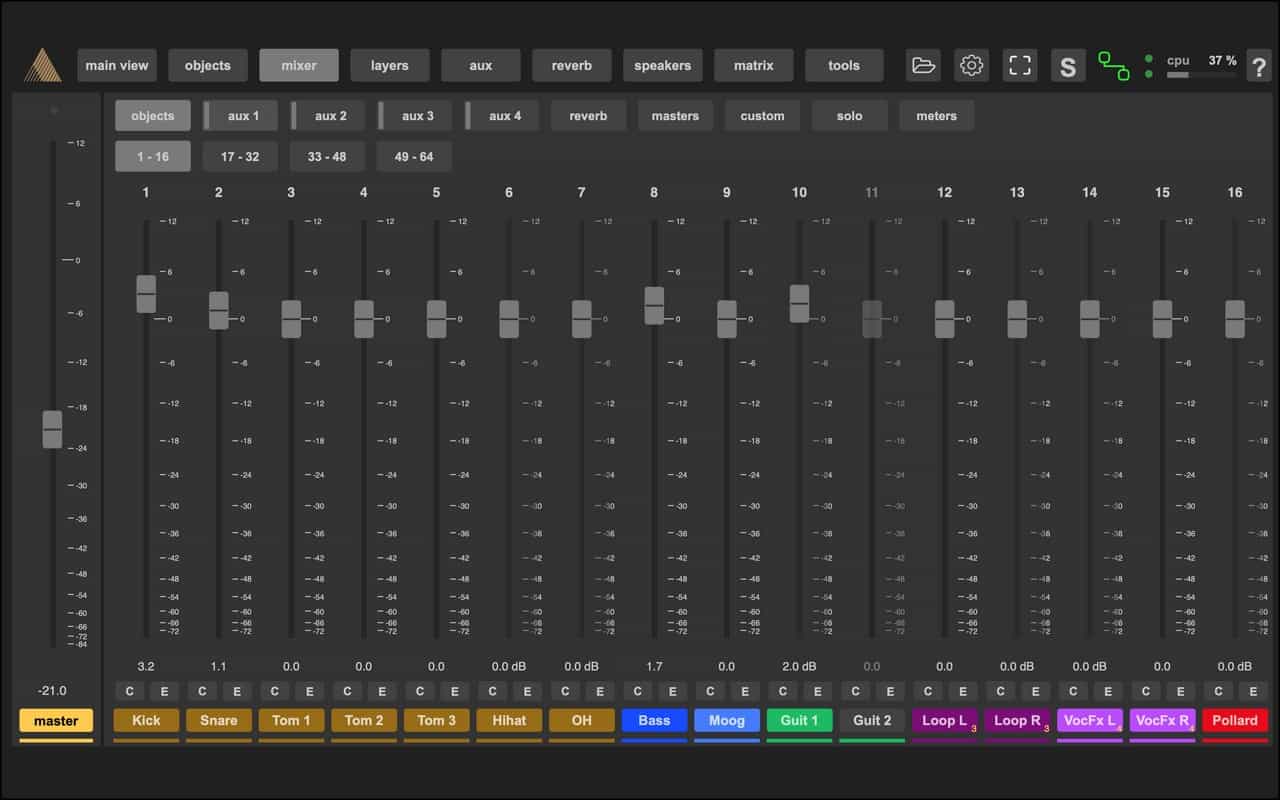Click the master fader handle
This screenshot has height=800, width=1280.
coord(52,429)
